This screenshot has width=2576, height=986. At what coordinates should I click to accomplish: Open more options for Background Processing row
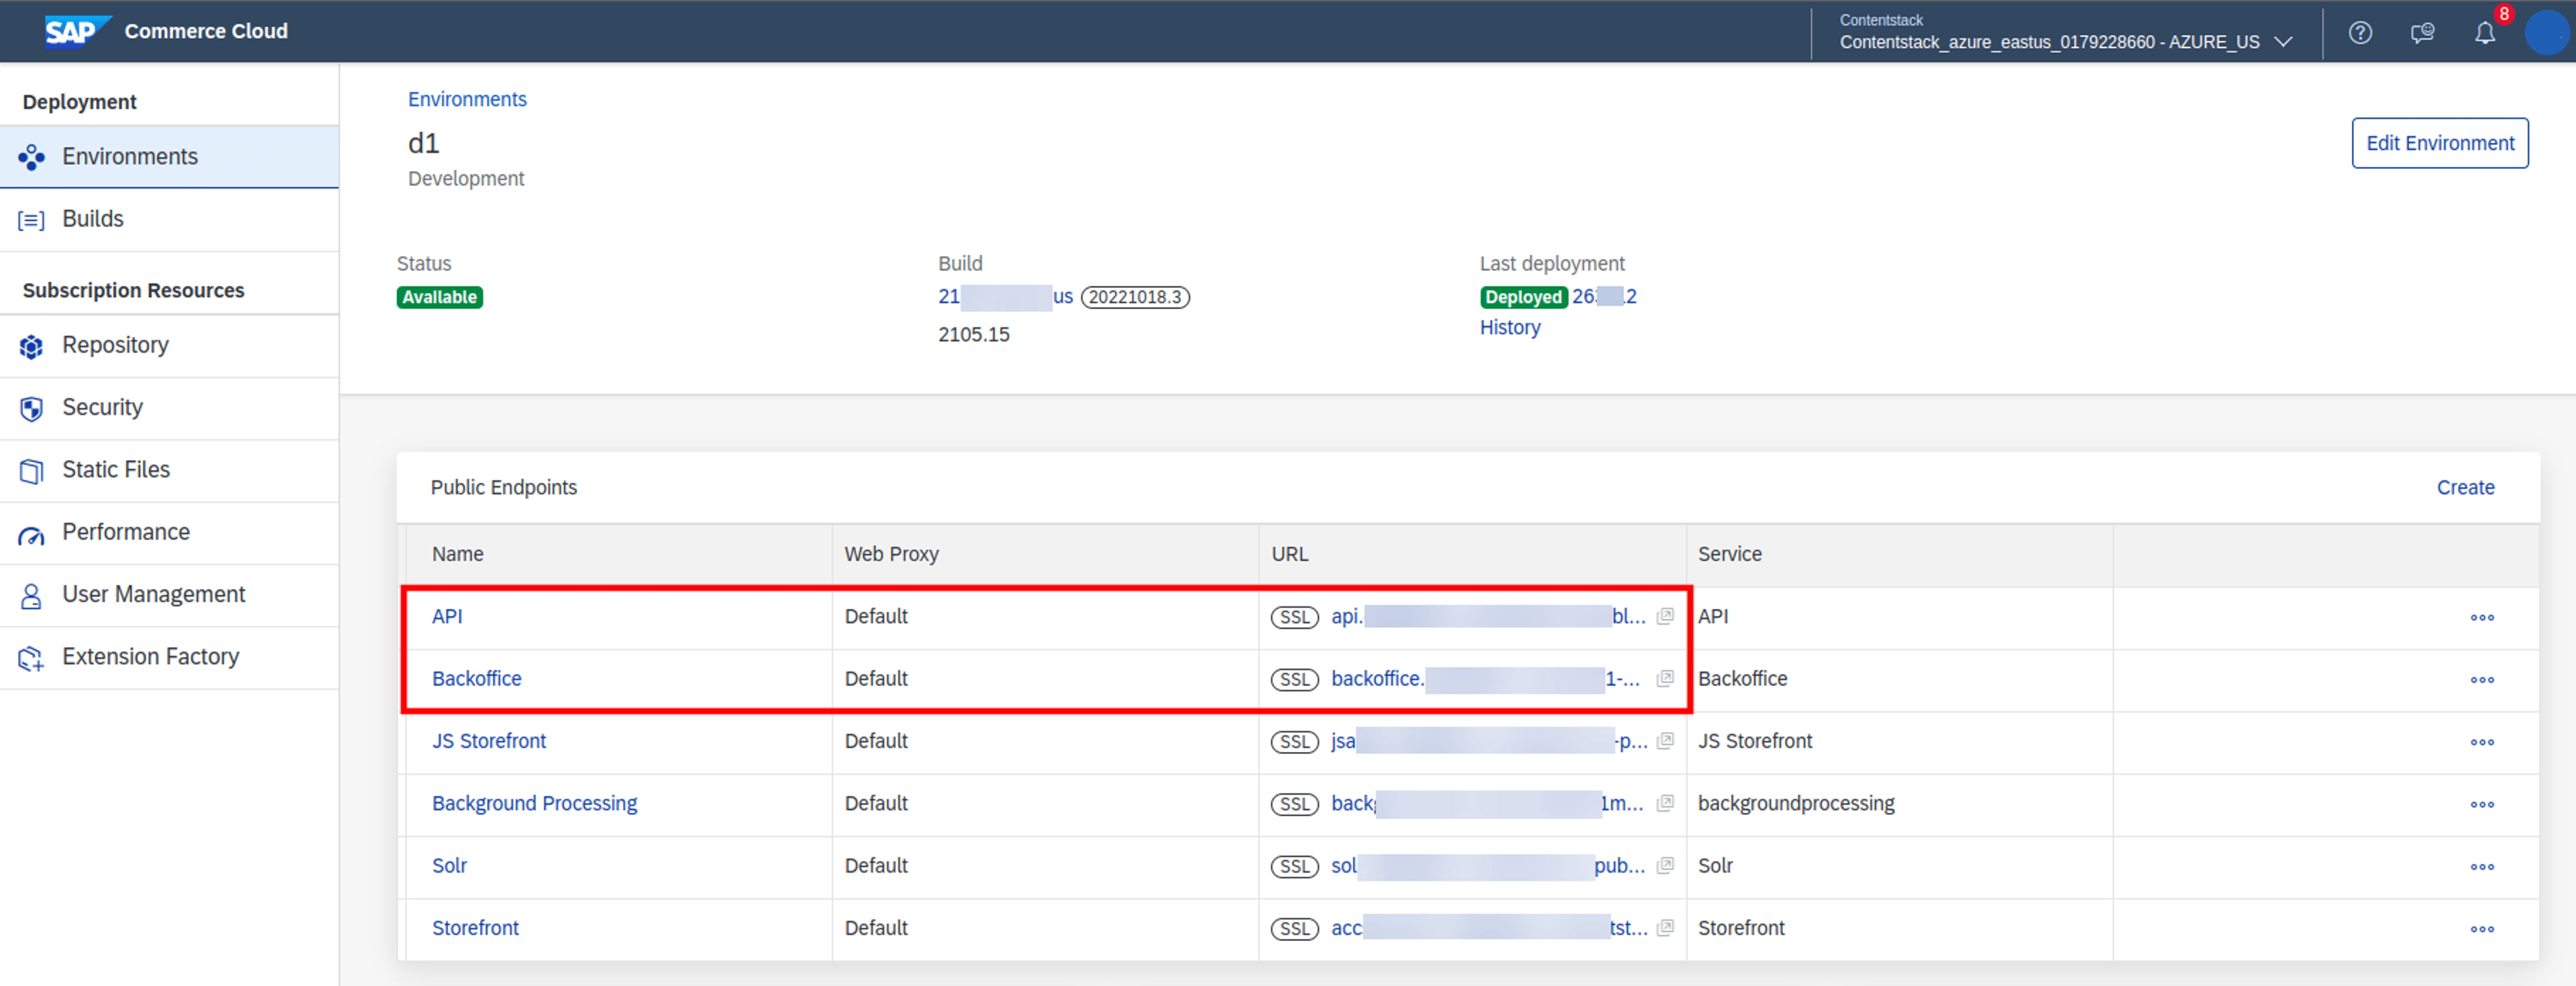[2482, 804]
